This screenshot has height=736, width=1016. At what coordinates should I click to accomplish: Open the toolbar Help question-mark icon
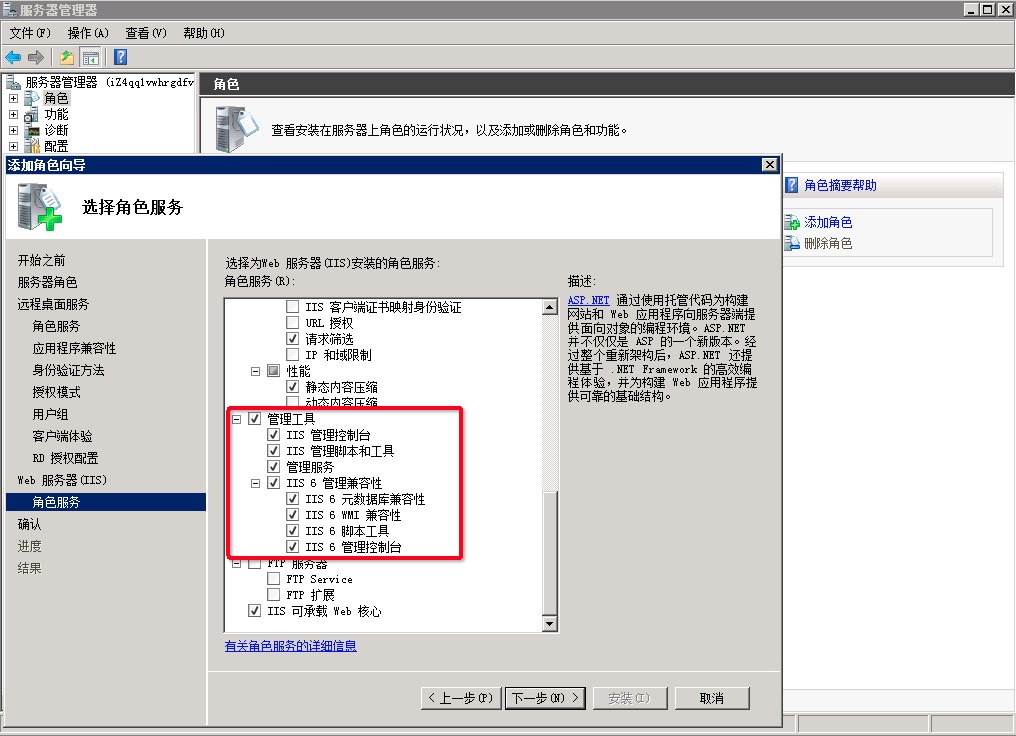121,57
